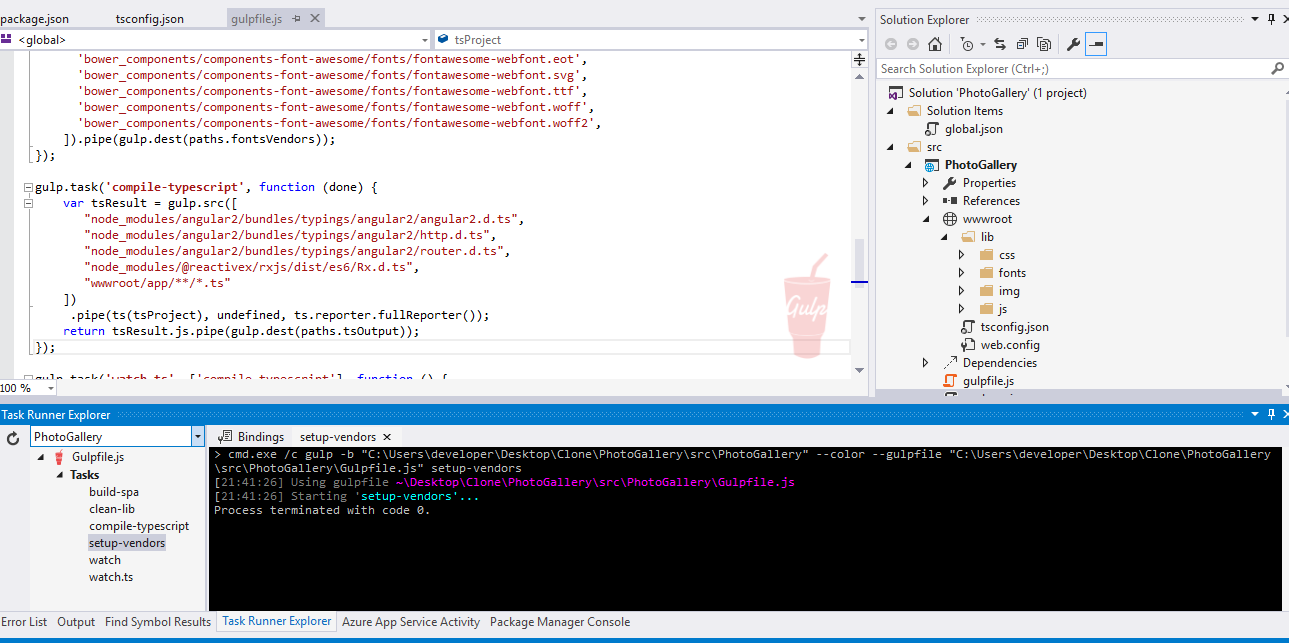Collapse the wwwroot folder tree node
Screen dimensions: 1289x643
[x=926, y=219]
